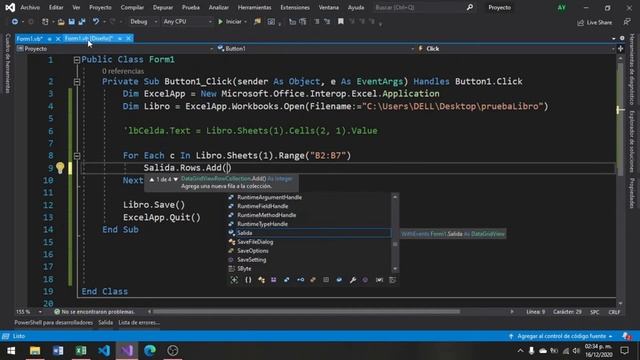Screen dimensions: 640x360
Task: Click the Iniciar start button
Action: tap(230, 22)
